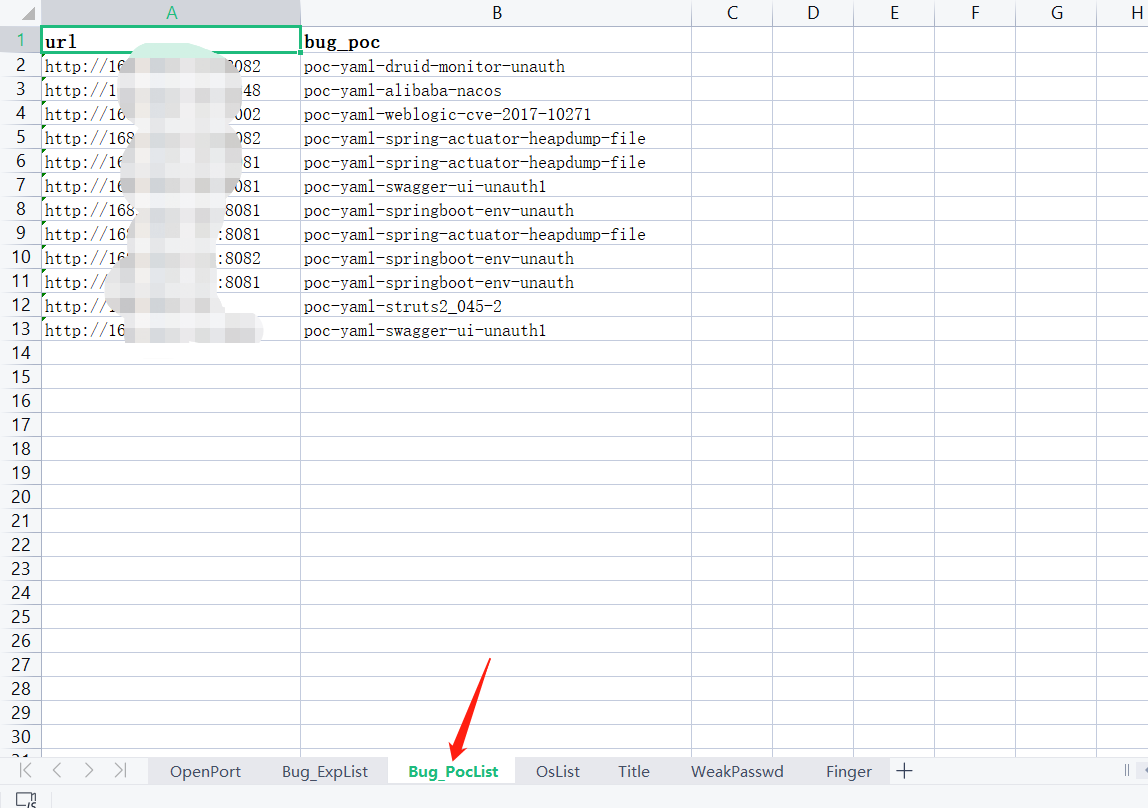Add a new sheet with plus icon

coord(904,771)
